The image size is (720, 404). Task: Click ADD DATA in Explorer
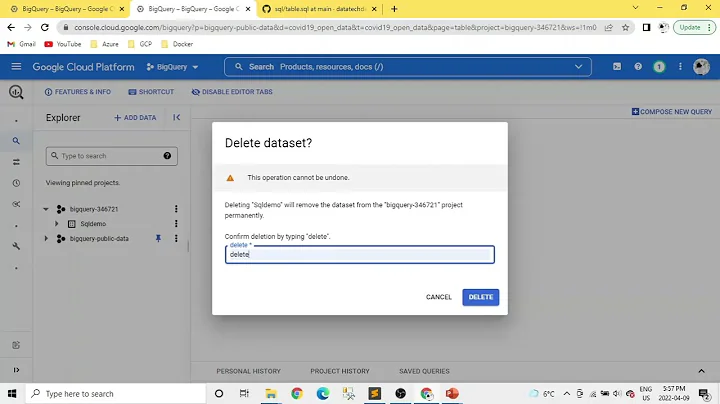click(135, 118)
